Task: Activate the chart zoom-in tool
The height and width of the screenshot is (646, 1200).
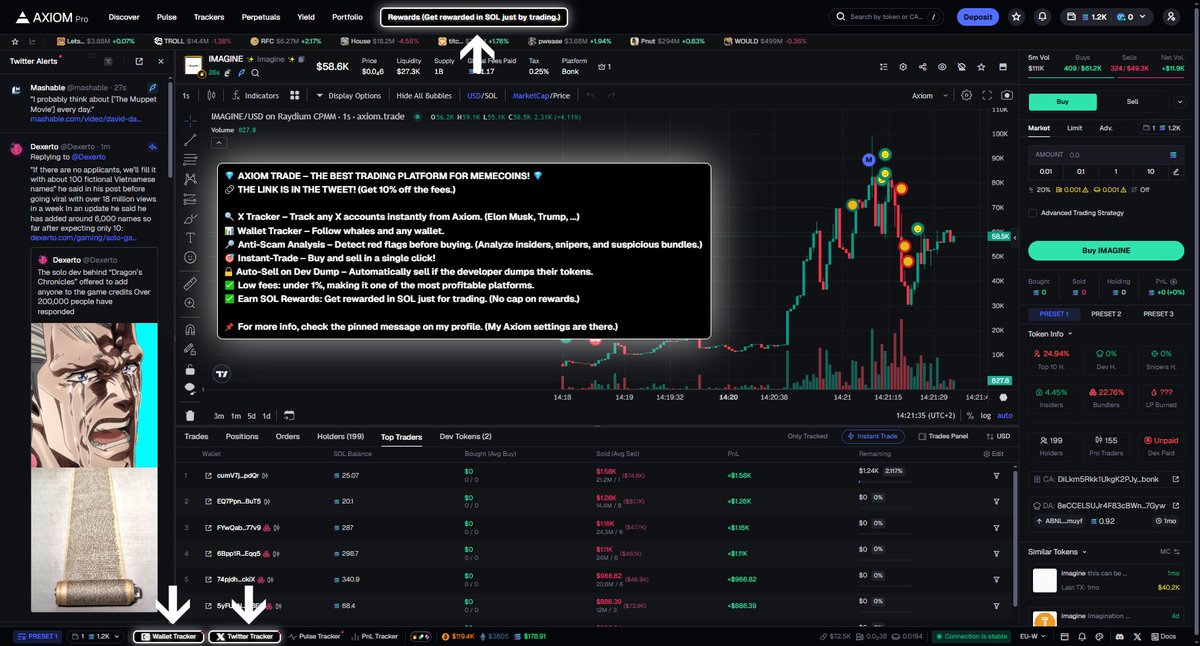Action: click(x=190, y=305)
